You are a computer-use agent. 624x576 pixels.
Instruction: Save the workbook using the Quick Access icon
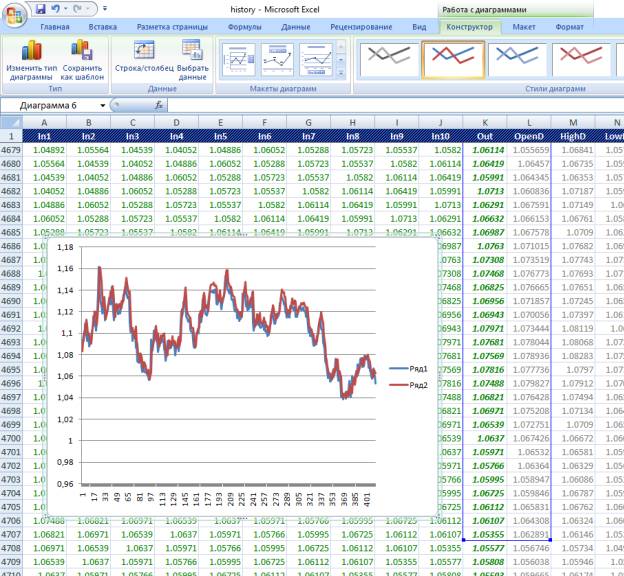click(41, 8)
